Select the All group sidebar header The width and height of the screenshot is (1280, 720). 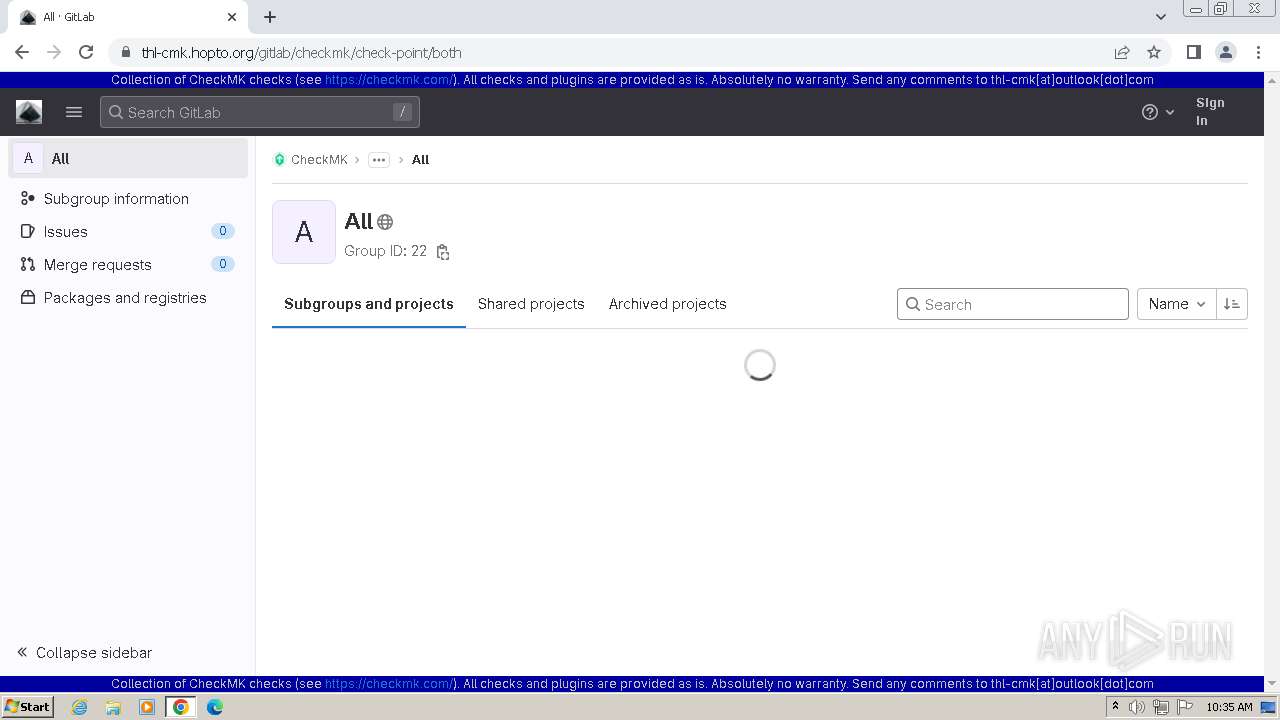click(128, 158)
